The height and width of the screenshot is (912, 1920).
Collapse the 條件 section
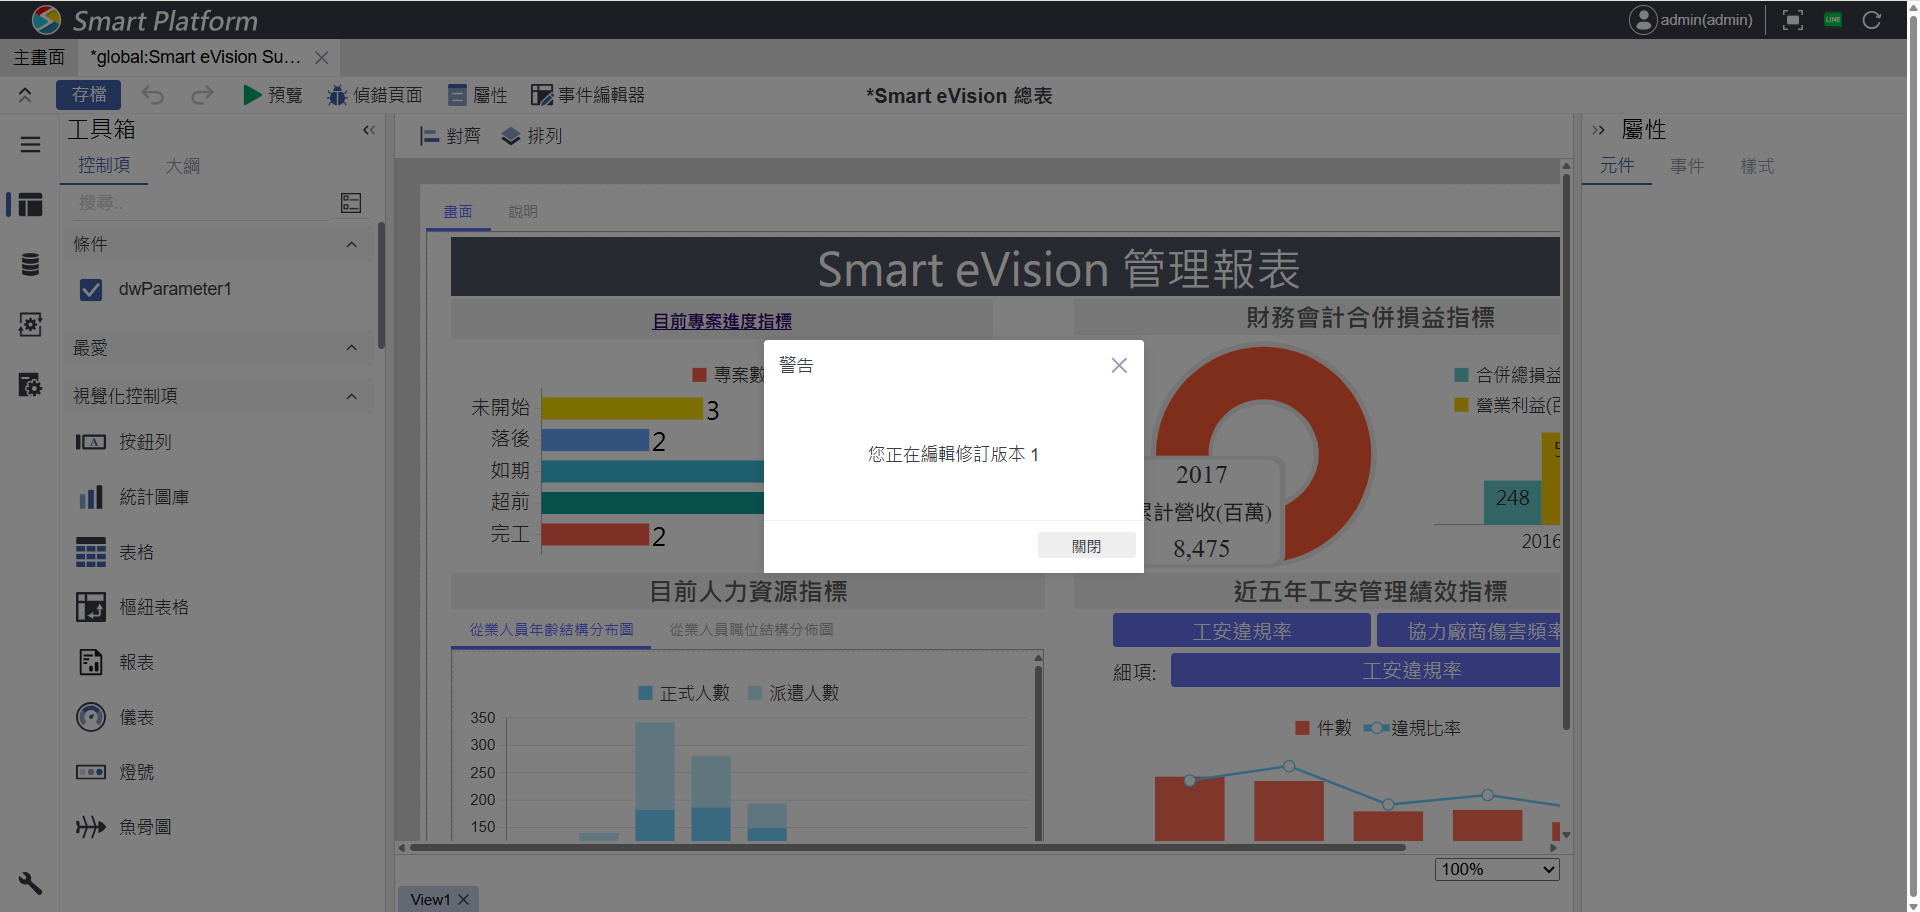pos(351,245)
